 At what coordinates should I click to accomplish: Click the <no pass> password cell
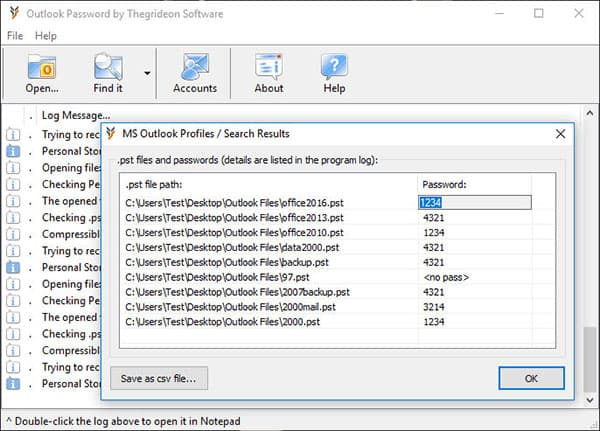446,278
